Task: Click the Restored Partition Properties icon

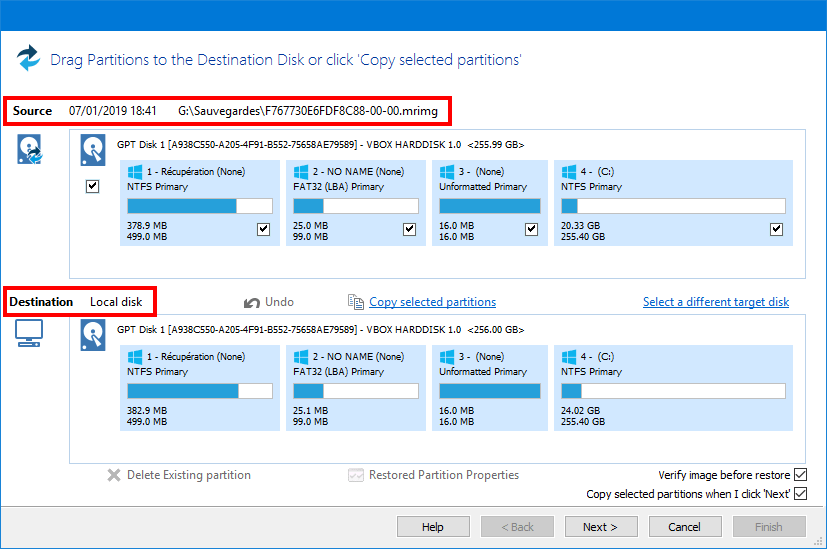Action: [x=356, y=475]
